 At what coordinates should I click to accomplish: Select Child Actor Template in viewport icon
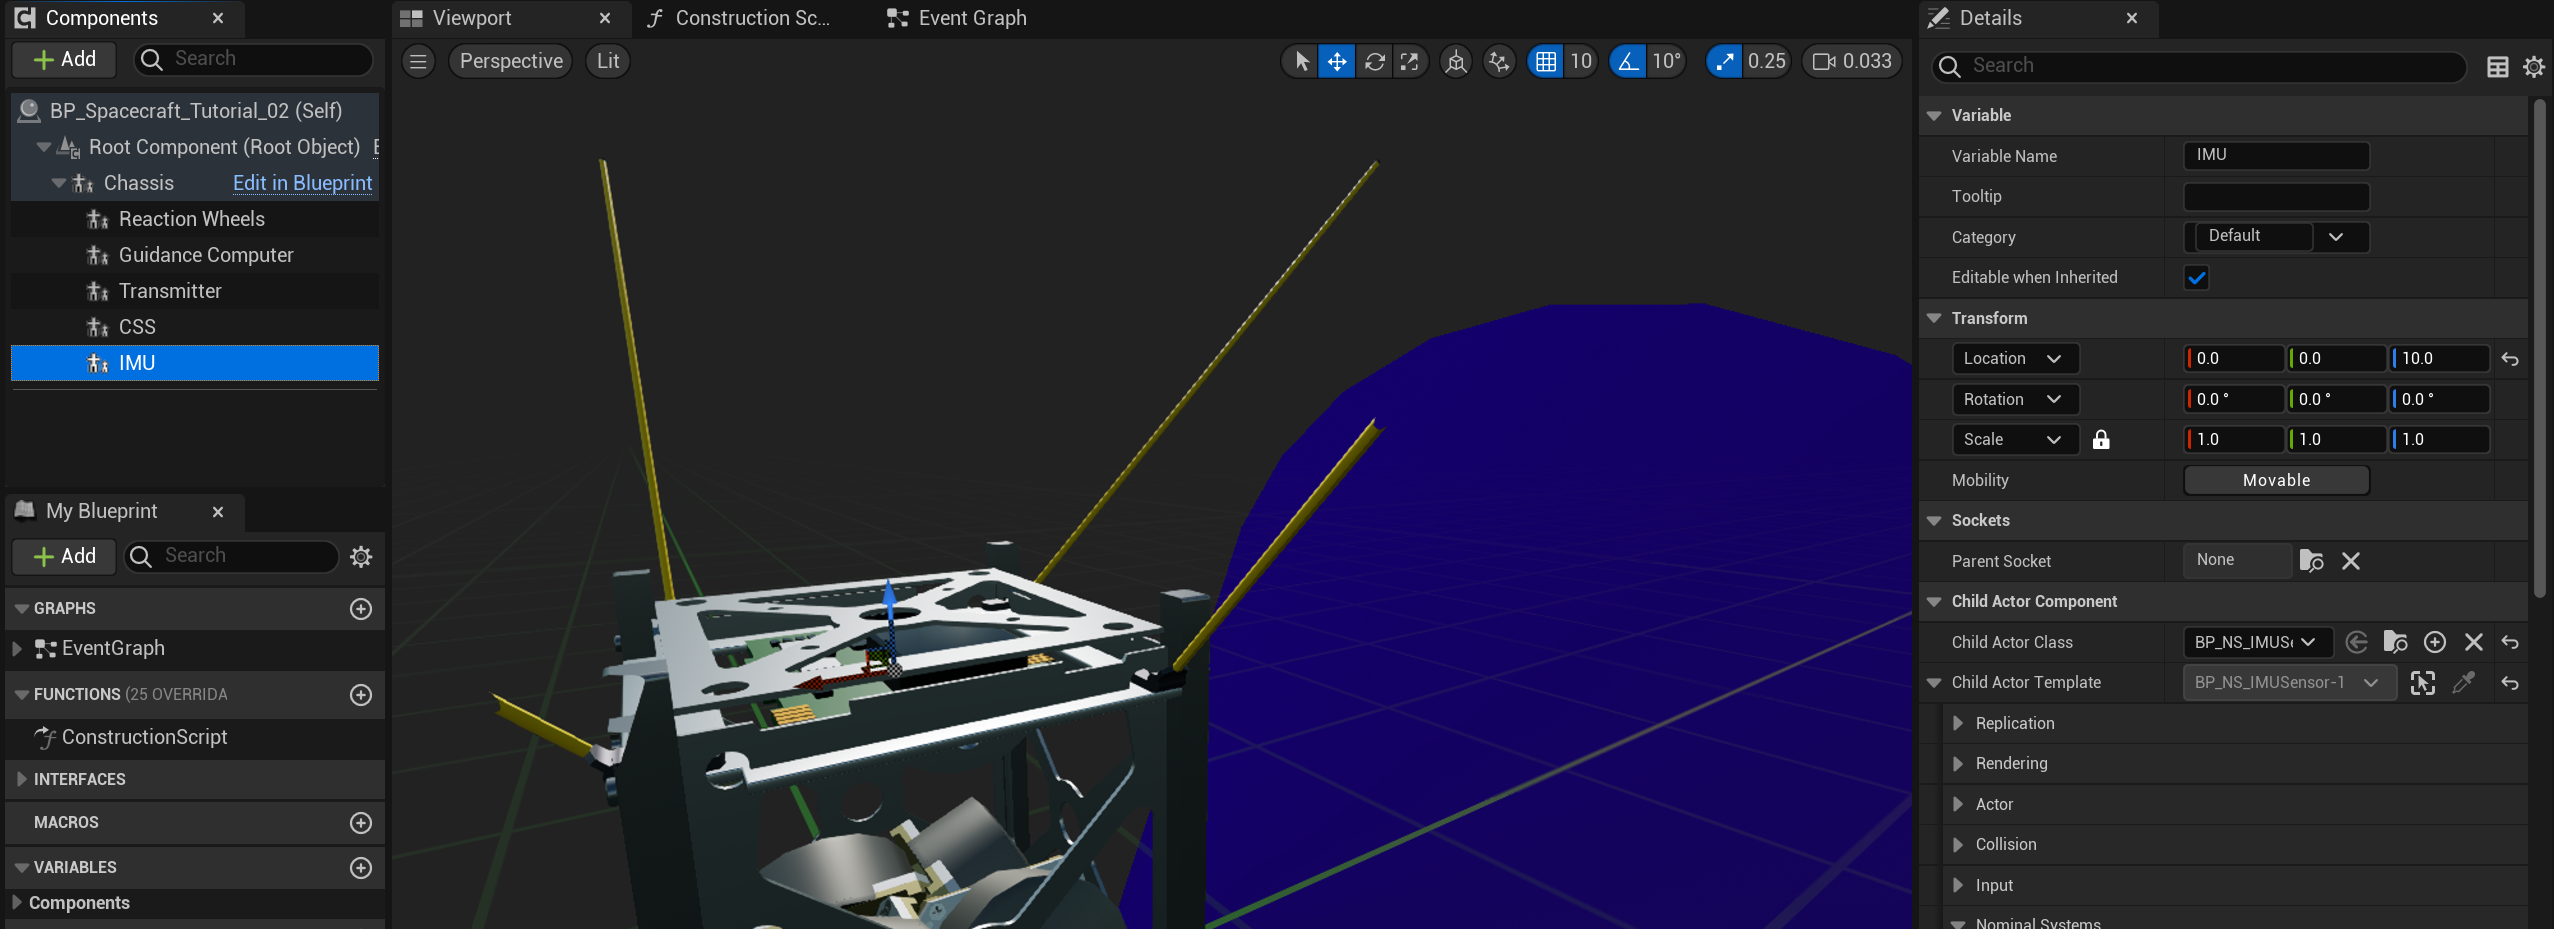click(x=2423, y=683)
